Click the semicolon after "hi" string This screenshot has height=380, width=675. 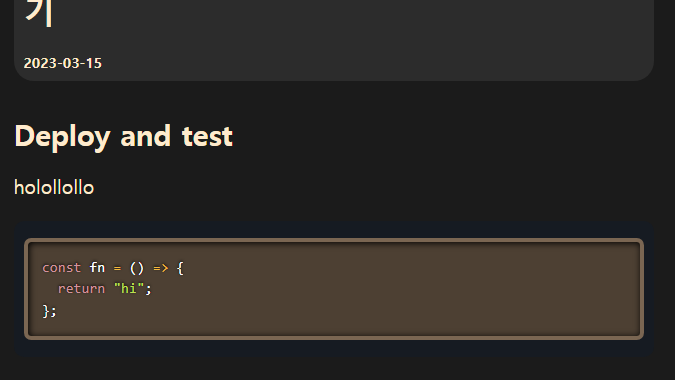click(x=149, y=289)
